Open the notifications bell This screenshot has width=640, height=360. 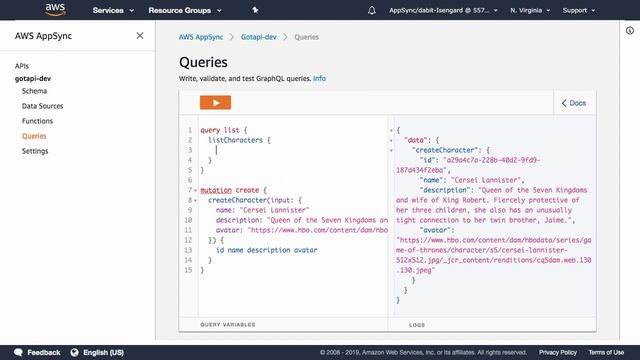coord(371,10)
